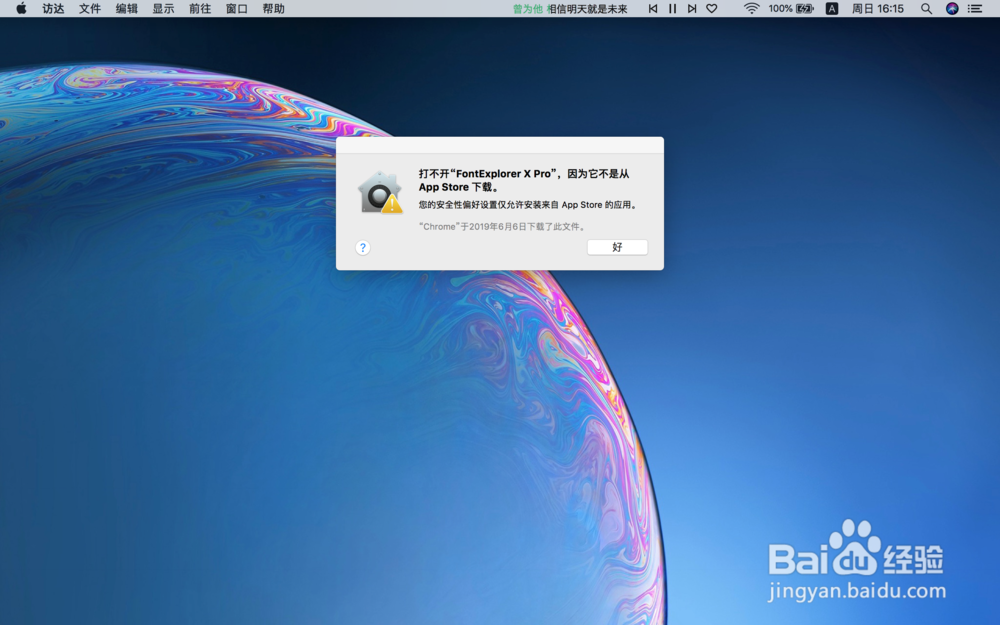Click the Chrome download date line
The height and width of the screenshot is (625, 1000).
pyautogui.click(x=503, y=226)
